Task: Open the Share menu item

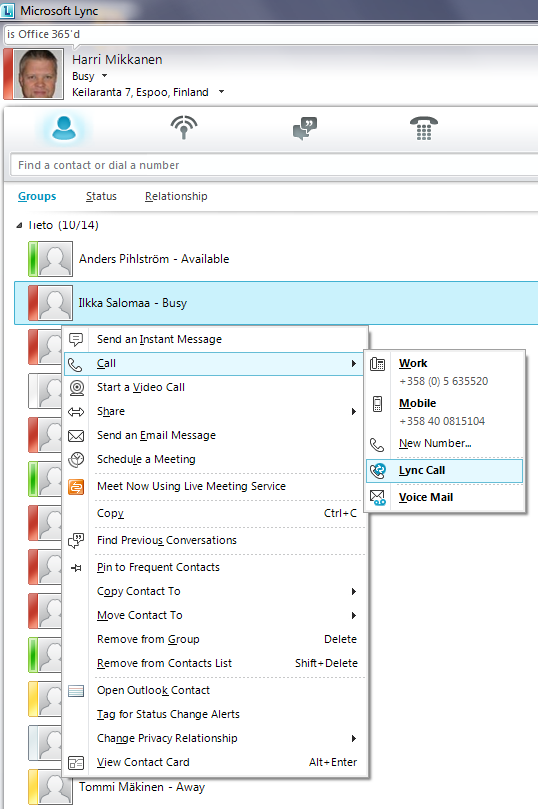Action: point(215,411)
